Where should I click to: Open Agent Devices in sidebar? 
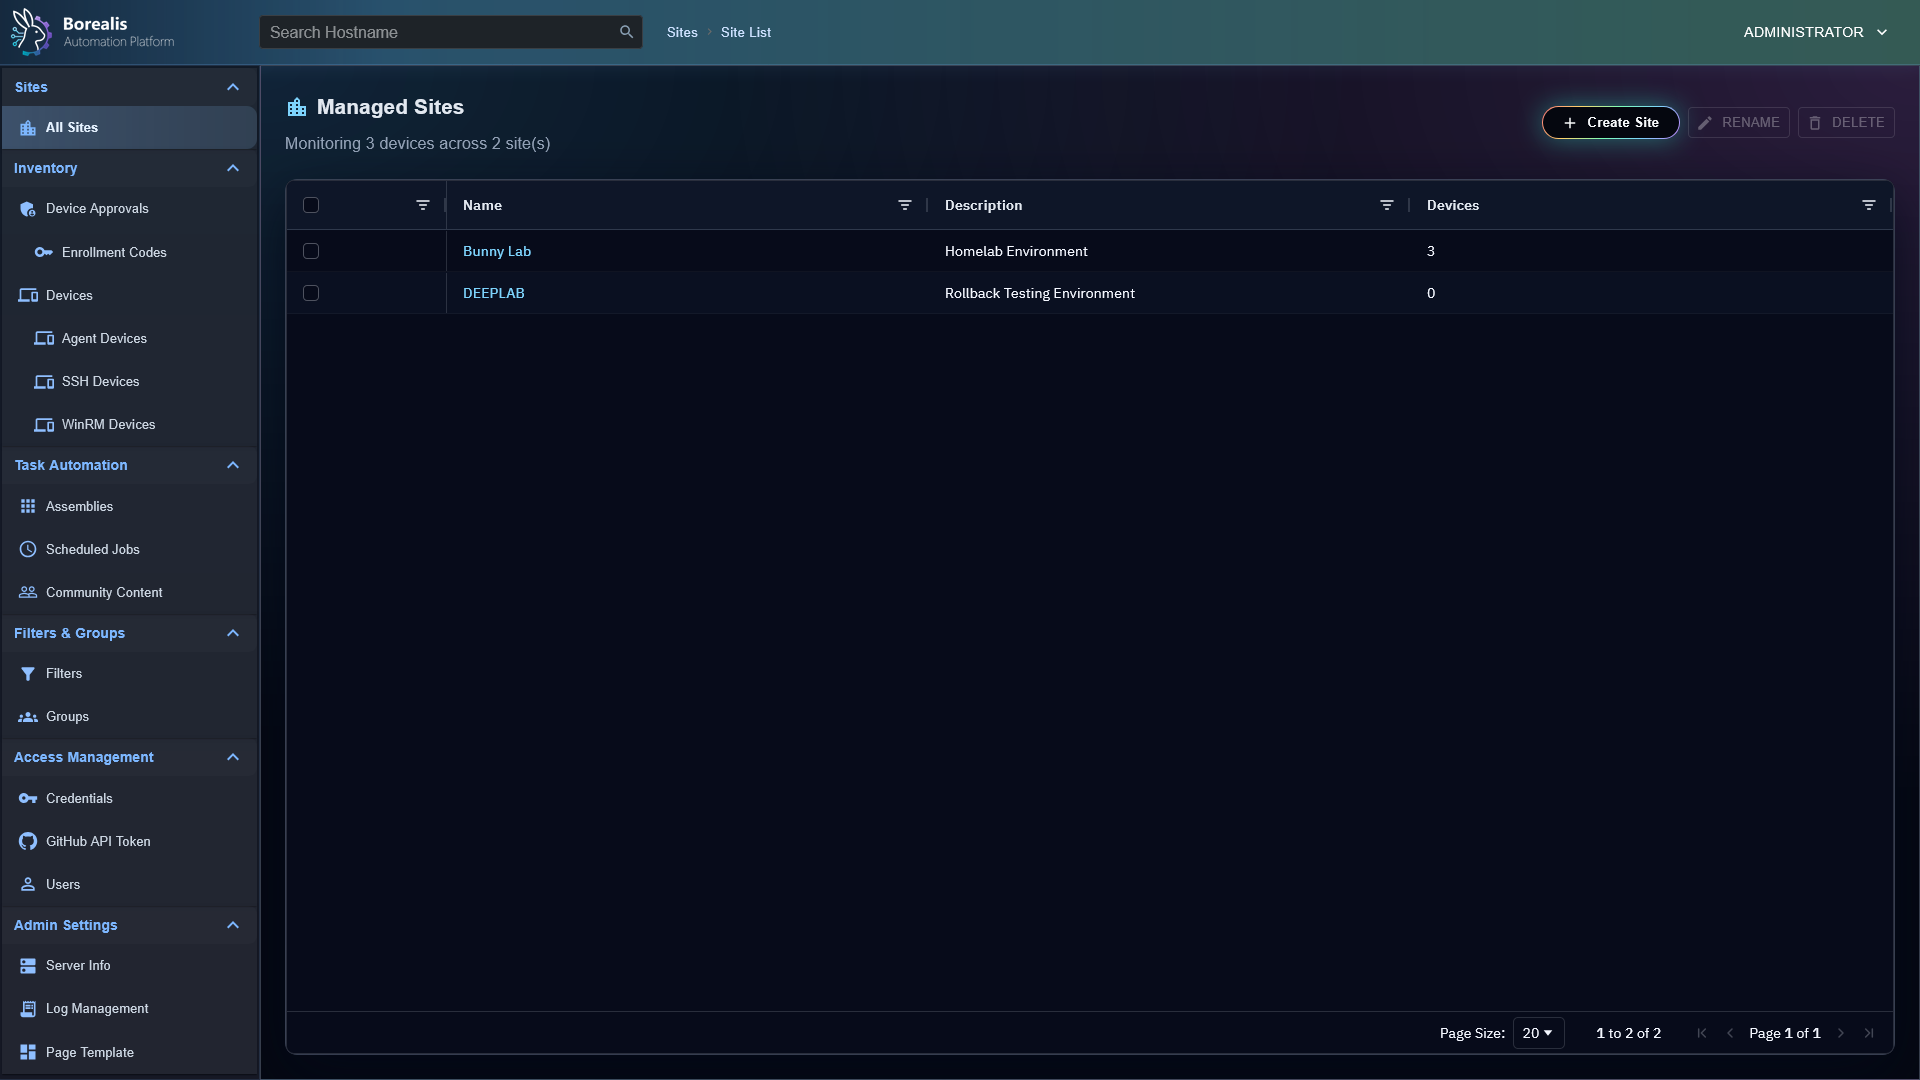click(104, 338)
